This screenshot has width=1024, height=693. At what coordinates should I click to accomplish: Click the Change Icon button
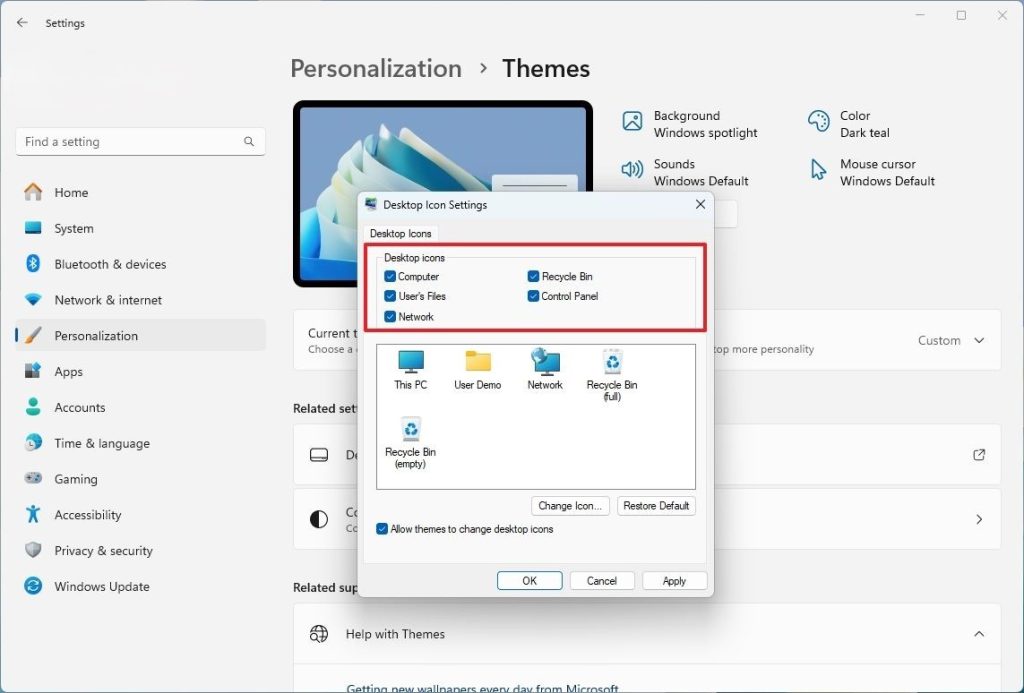point(569,506)
